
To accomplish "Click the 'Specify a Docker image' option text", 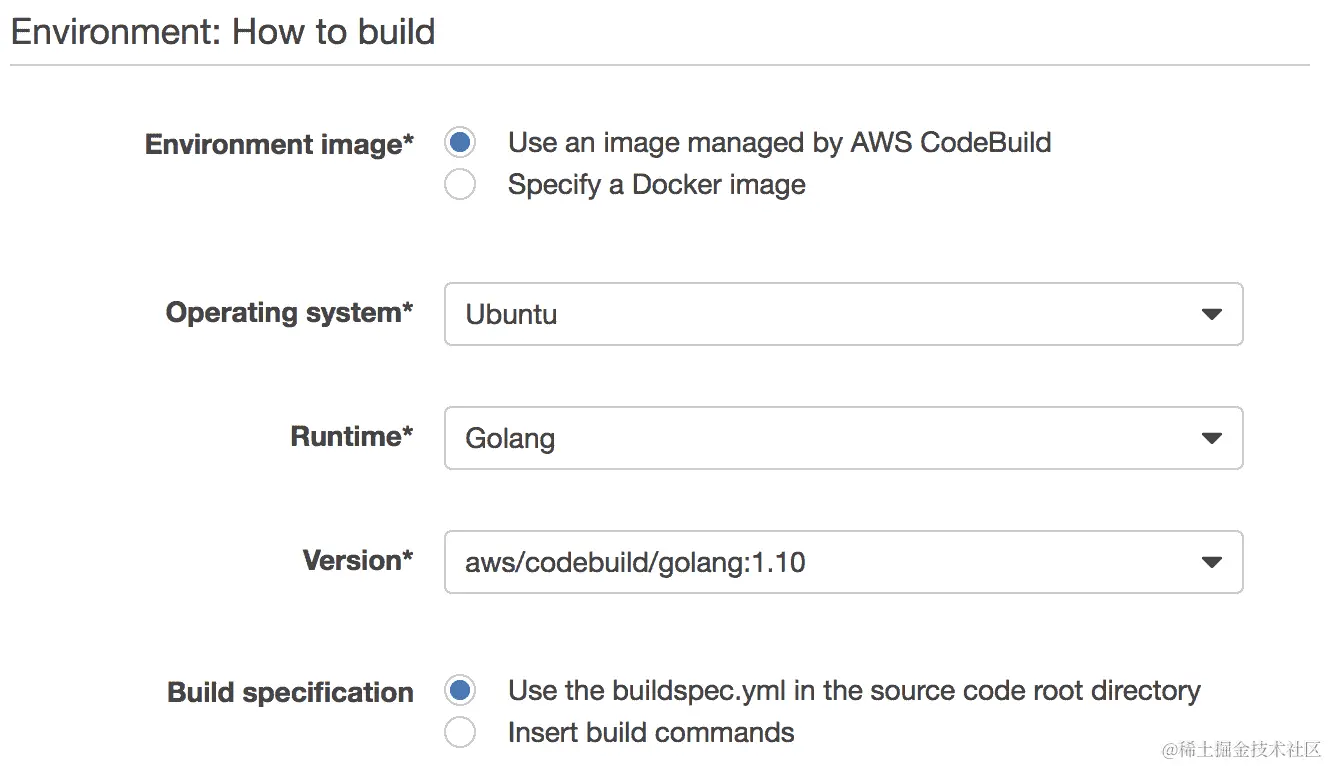I will 656,185.
